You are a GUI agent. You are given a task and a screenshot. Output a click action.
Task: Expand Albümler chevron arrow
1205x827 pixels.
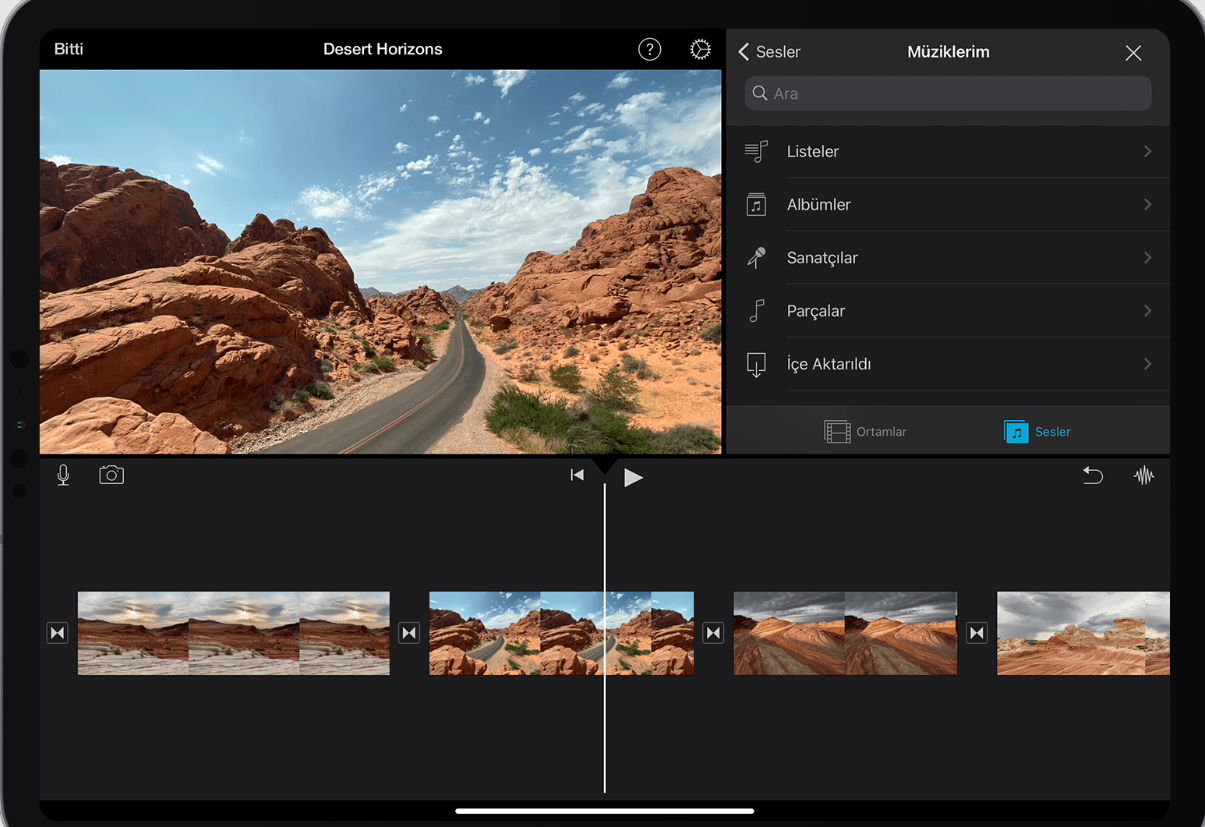coord(1148,205)
